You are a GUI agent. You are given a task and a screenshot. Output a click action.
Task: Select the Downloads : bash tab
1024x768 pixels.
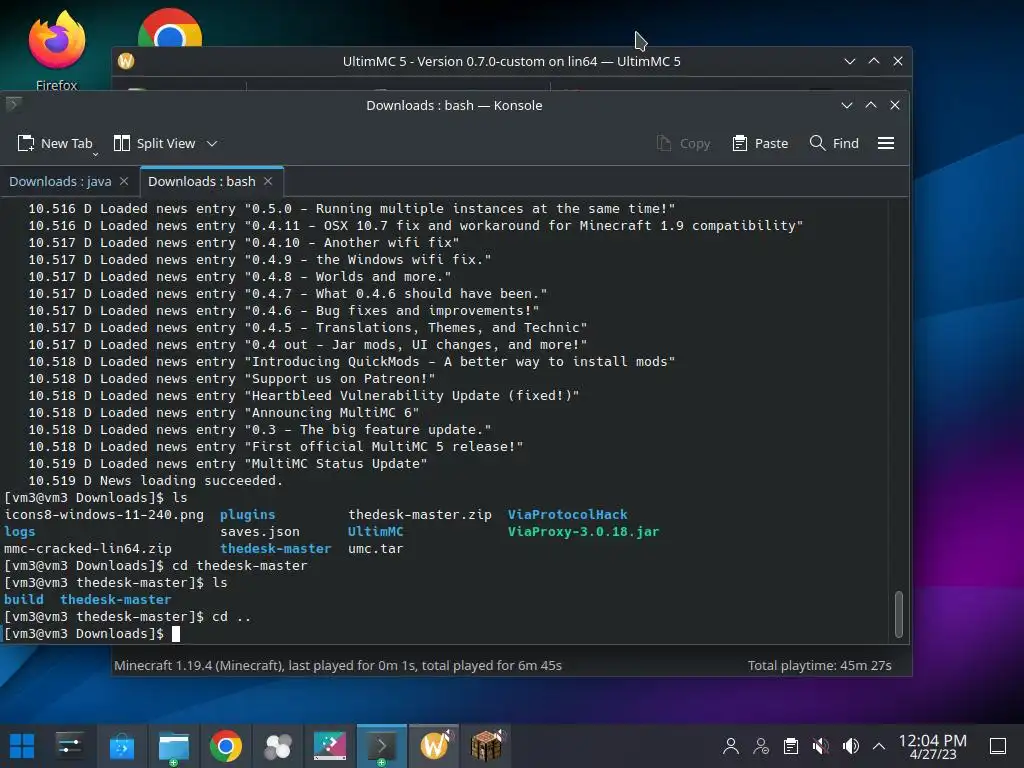tap(202, 182)
